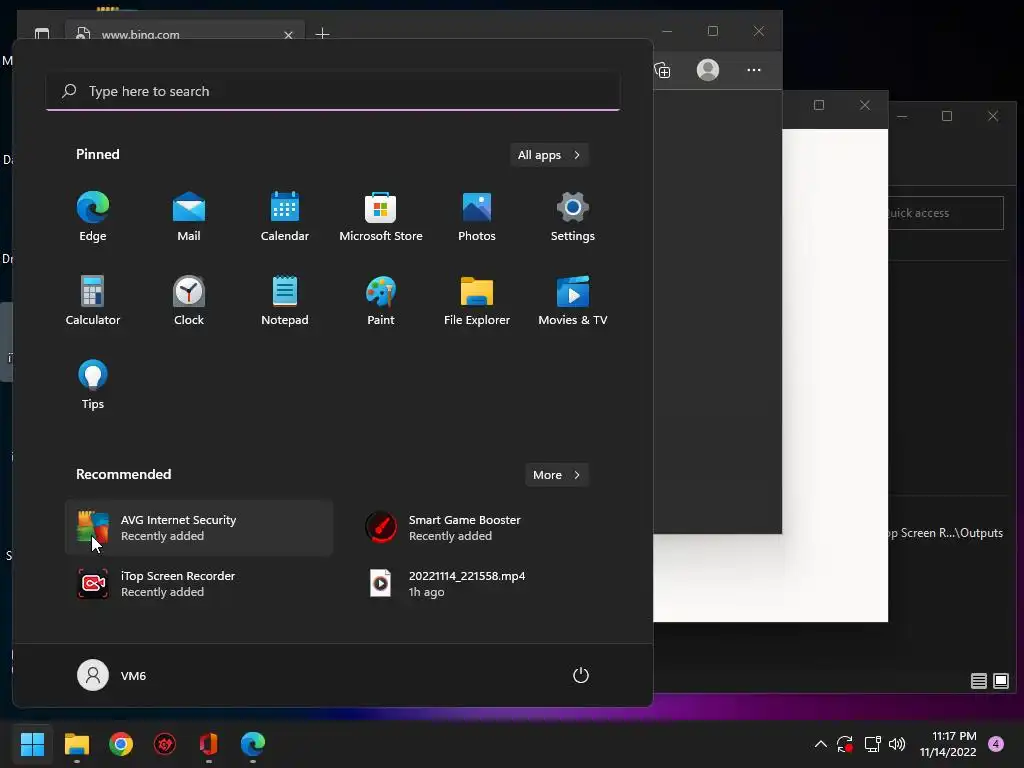The height and width of the screenshot is (768, 1024).
Task: Open the 20221114_221558.mp4 recommended file
Action: coord(487,584)
